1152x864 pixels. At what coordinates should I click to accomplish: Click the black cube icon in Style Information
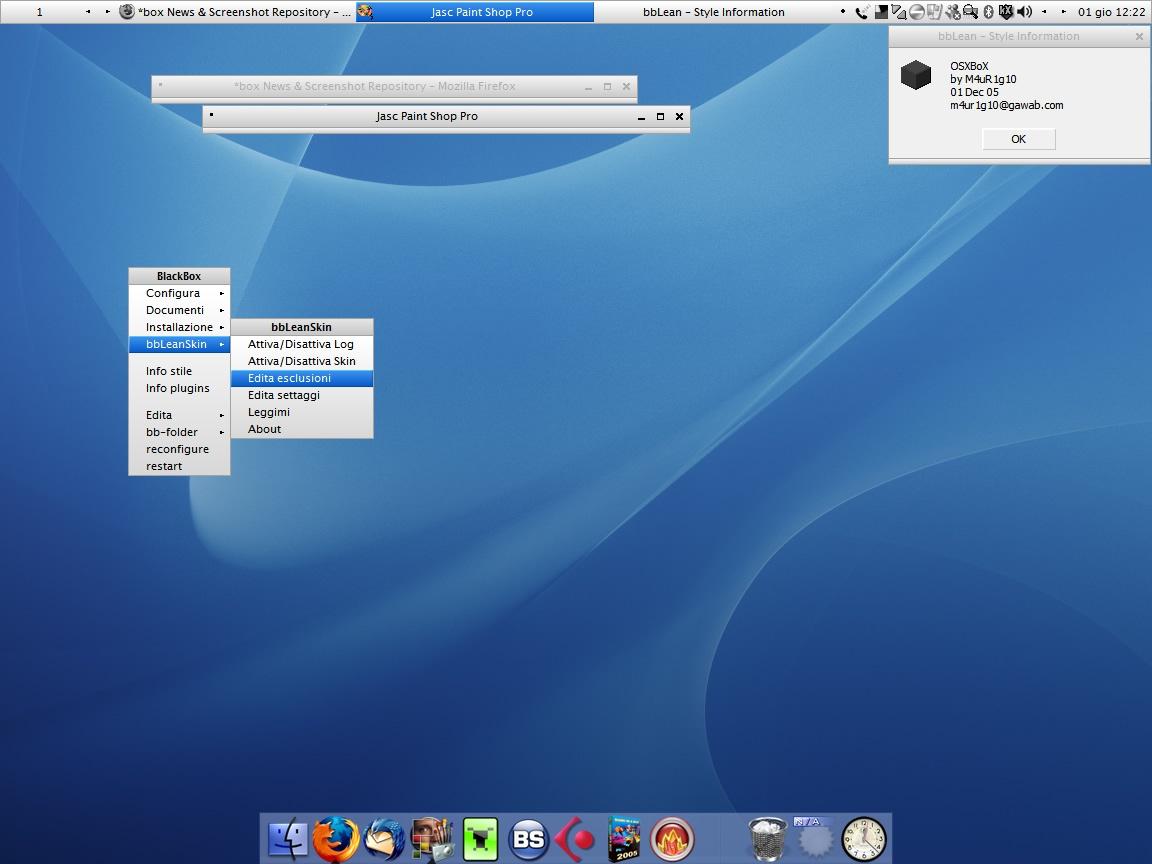coord(916,75)
